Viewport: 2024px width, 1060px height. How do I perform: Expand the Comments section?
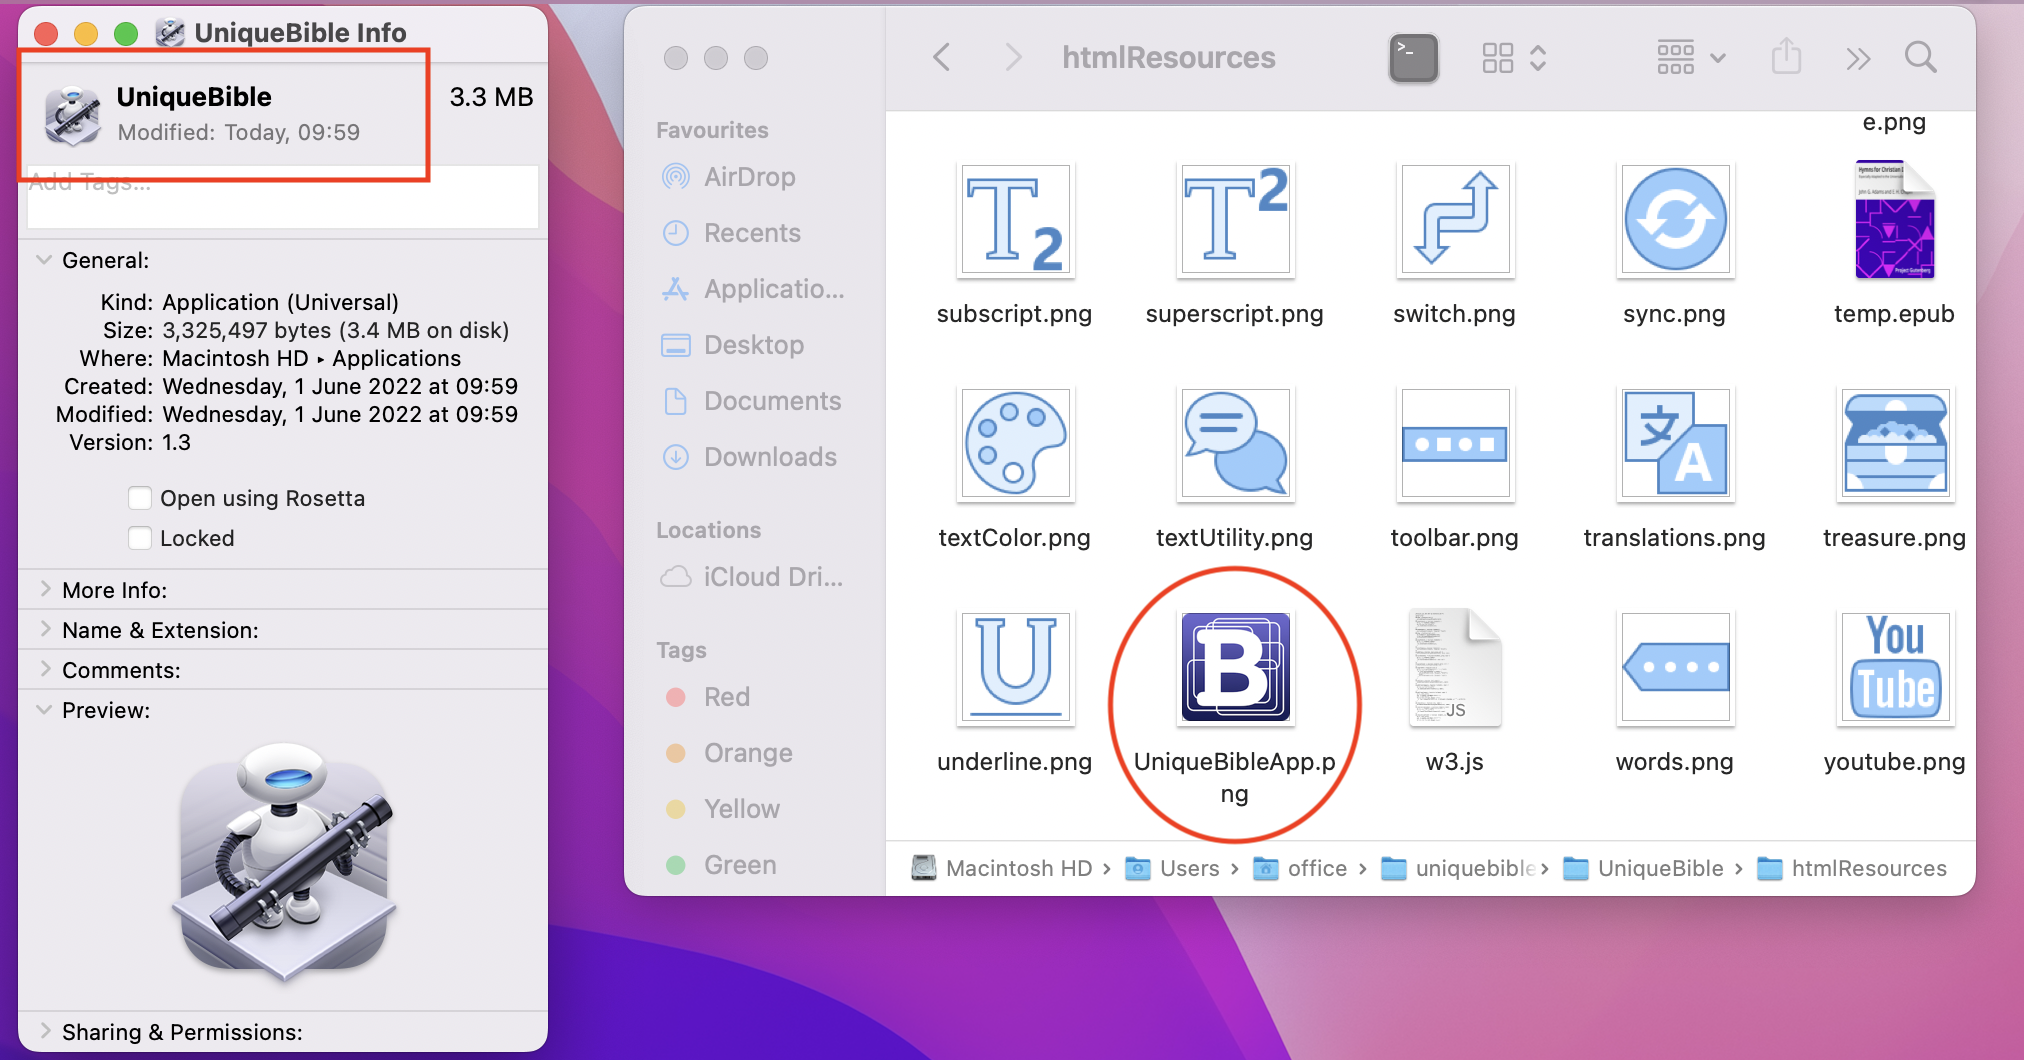pos(44,670)
